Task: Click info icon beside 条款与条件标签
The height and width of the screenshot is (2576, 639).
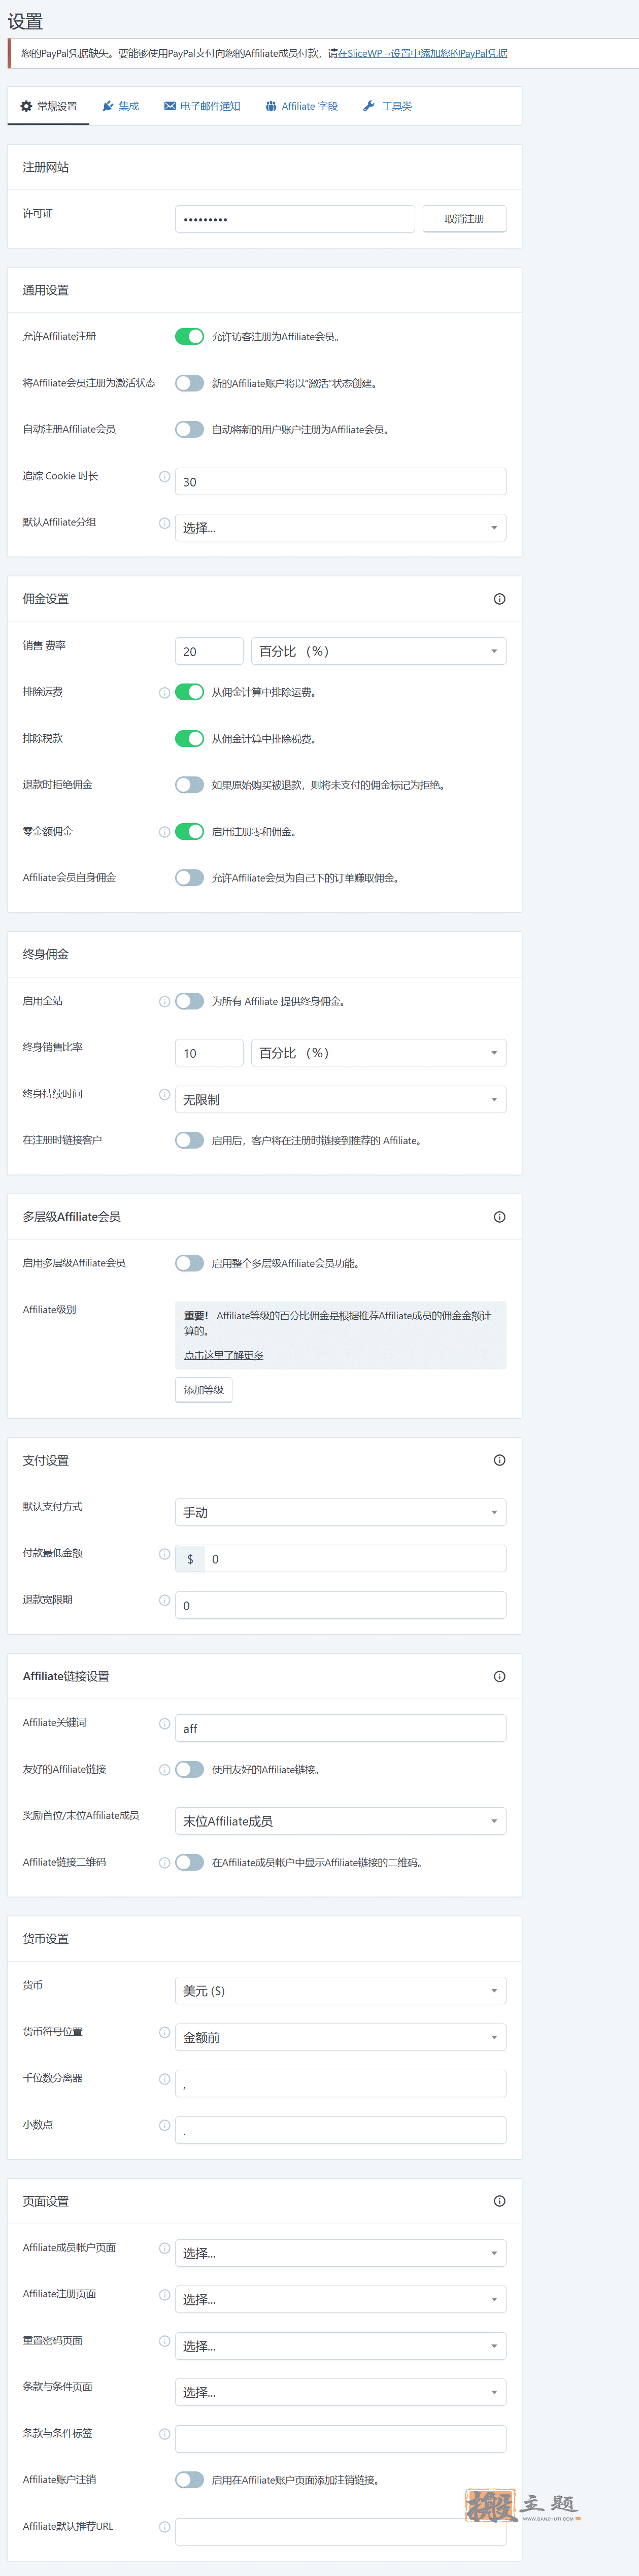Action: (x=164, y=2434)
